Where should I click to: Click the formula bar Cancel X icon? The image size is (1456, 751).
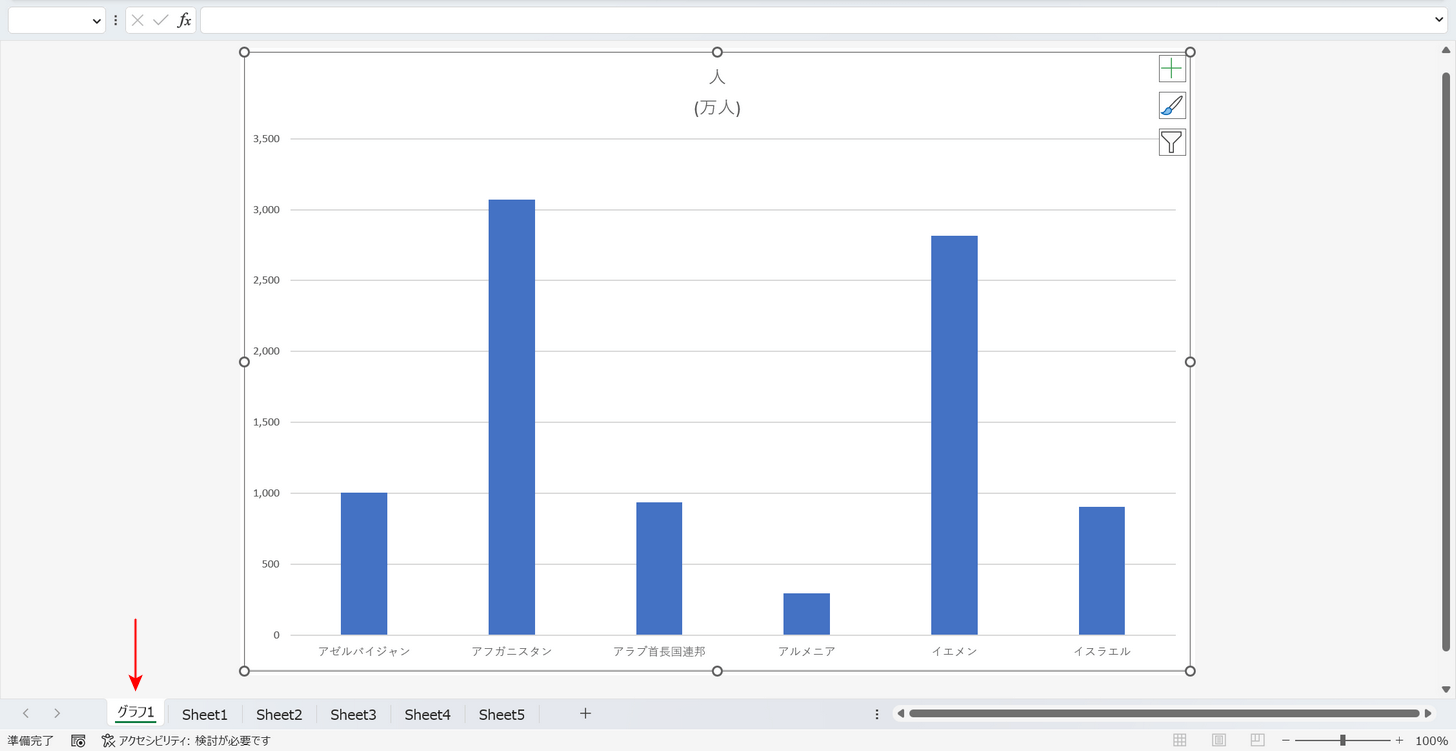(x=138, y=20)
